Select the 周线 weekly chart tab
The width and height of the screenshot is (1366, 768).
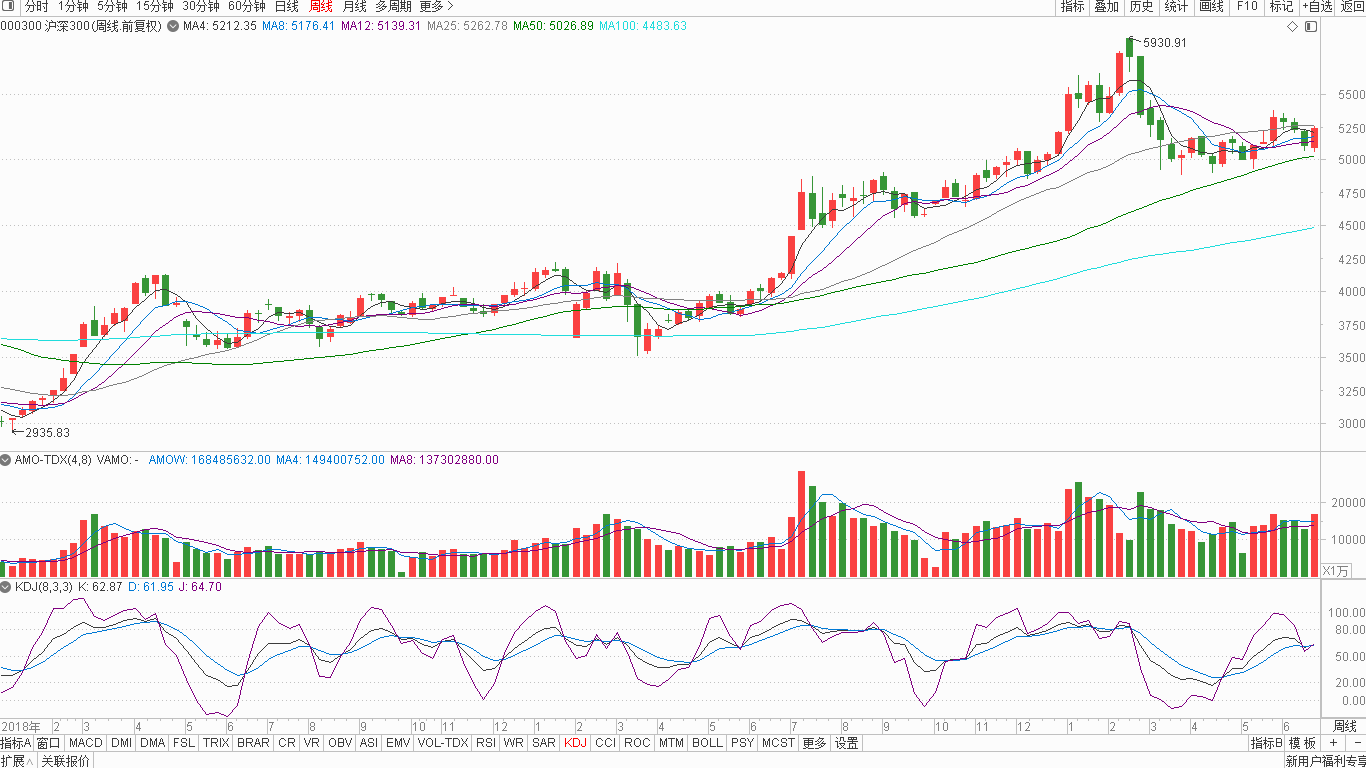click(x=320, y=6)
